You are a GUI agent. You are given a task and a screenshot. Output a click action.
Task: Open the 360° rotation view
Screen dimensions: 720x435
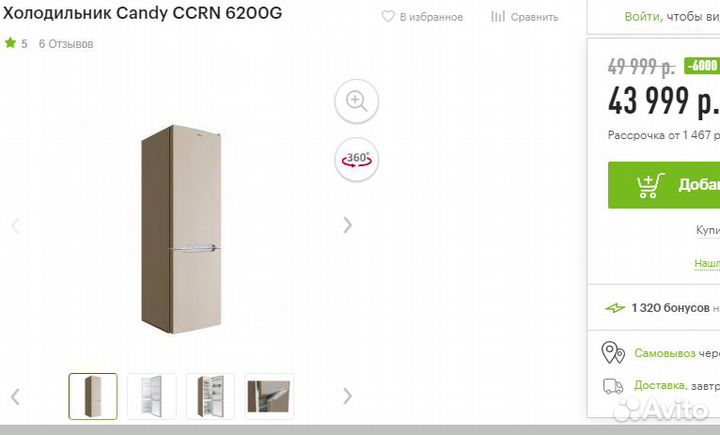[x=356, y=159]
